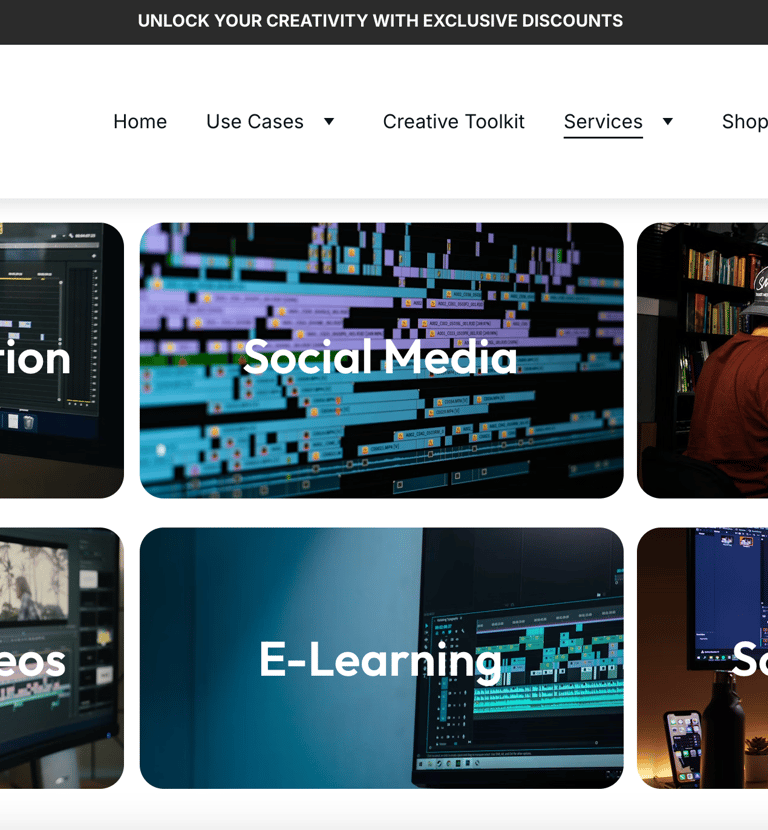This screenshot has height=830, width=768.
Task: Open the Creative Toolkit menu item
Action: 454,122
